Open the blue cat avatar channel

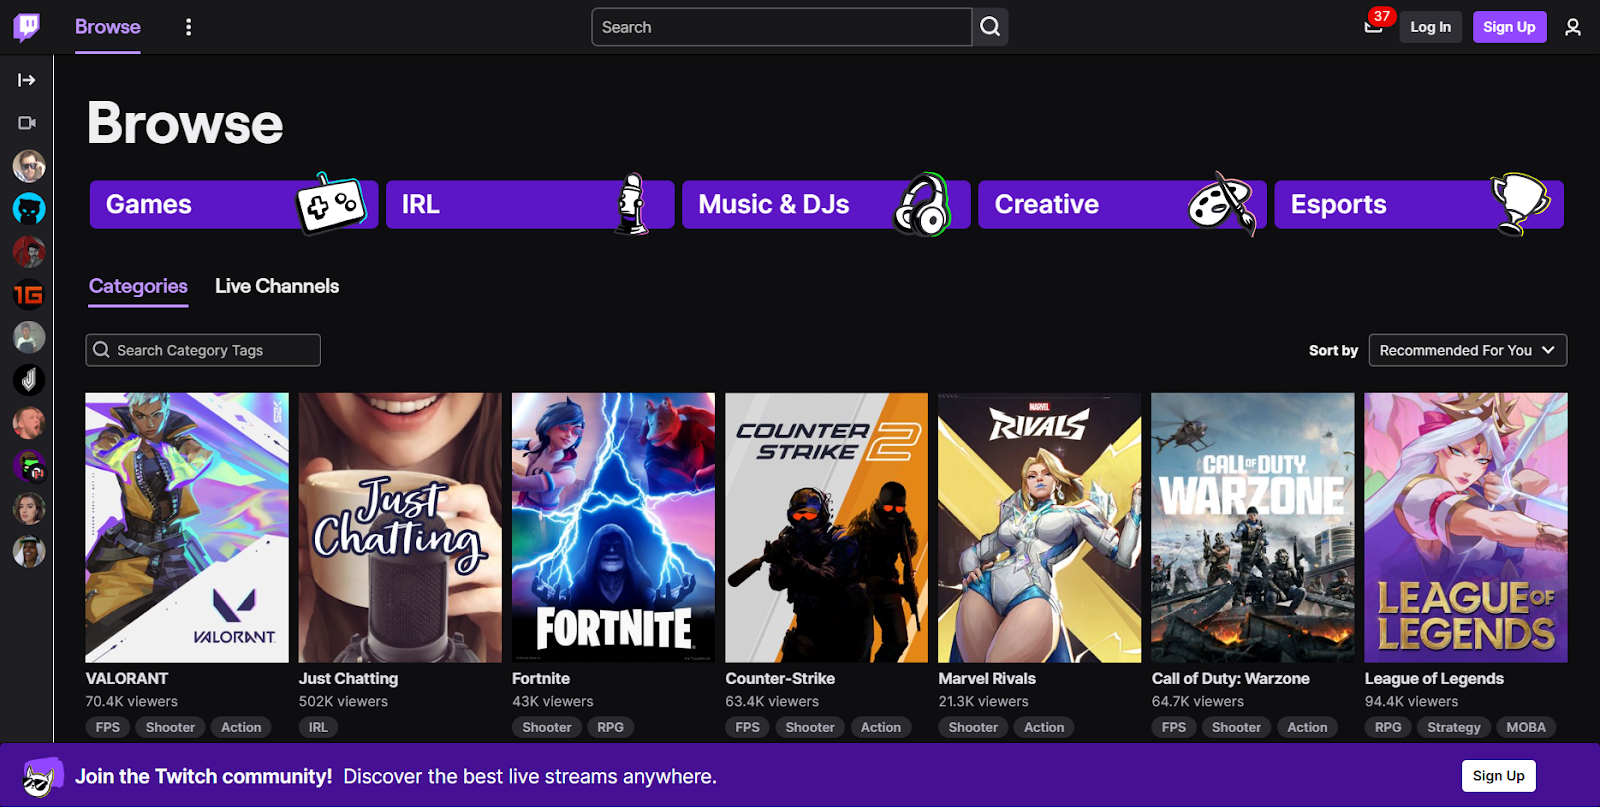(x=29, y=209)
